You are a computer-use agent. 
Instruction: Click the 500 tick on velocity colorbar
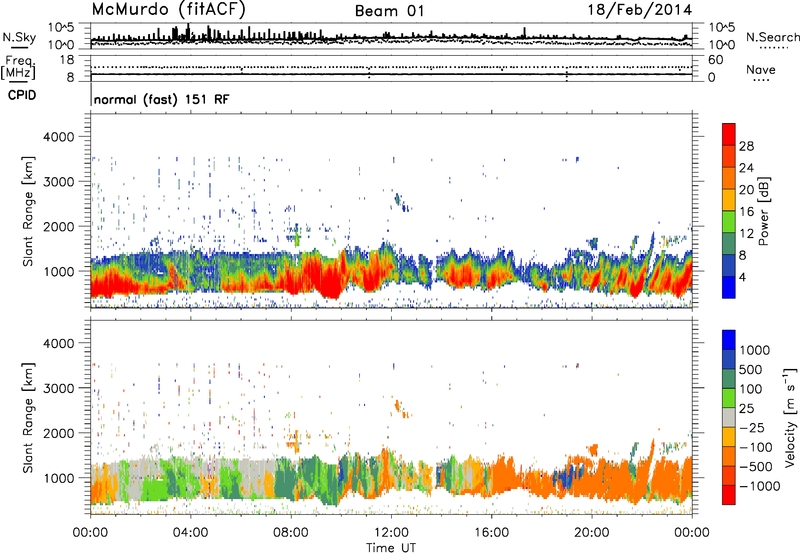click(x=751, y=369)
